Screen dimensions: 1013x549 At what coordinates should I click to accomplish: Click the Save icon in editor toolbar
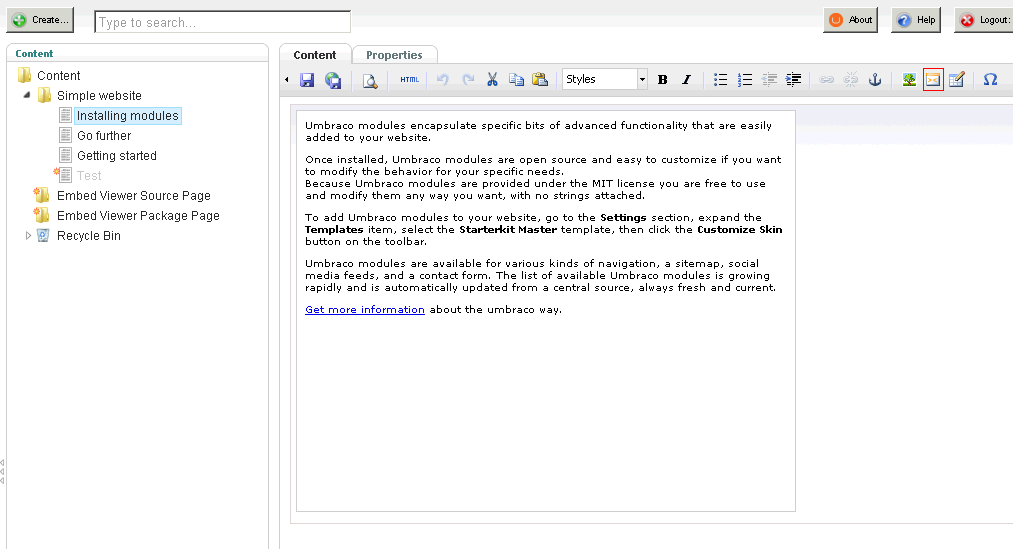point(307,80)
